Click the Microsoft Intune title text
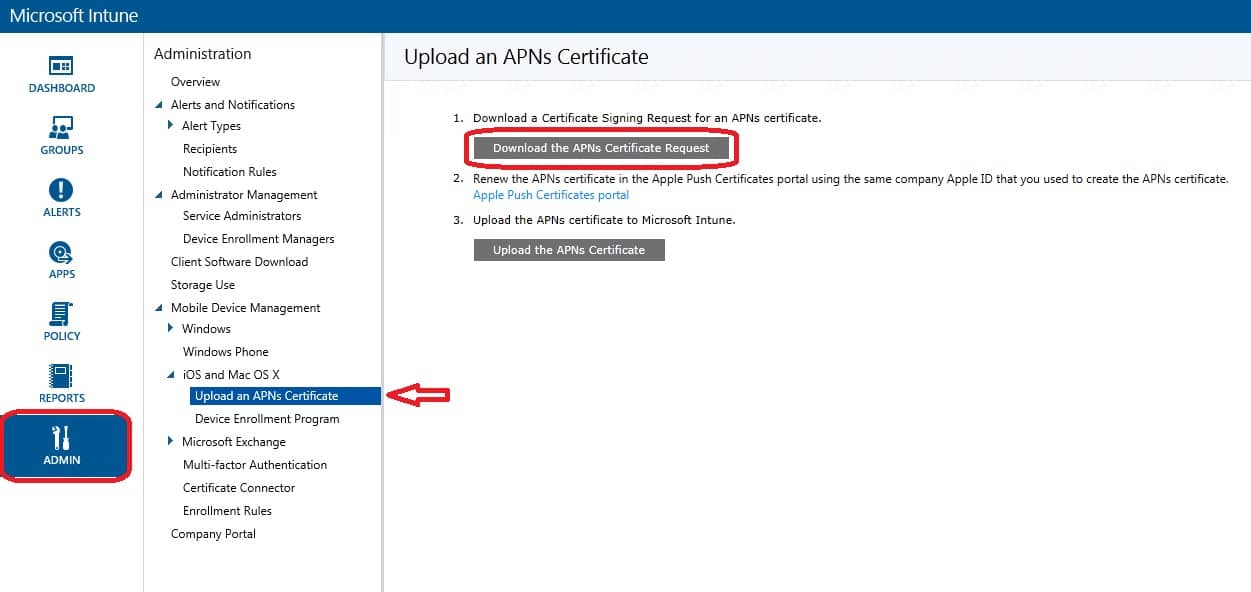This screenshot has height=592, width=1251. (x=74, y=16)
